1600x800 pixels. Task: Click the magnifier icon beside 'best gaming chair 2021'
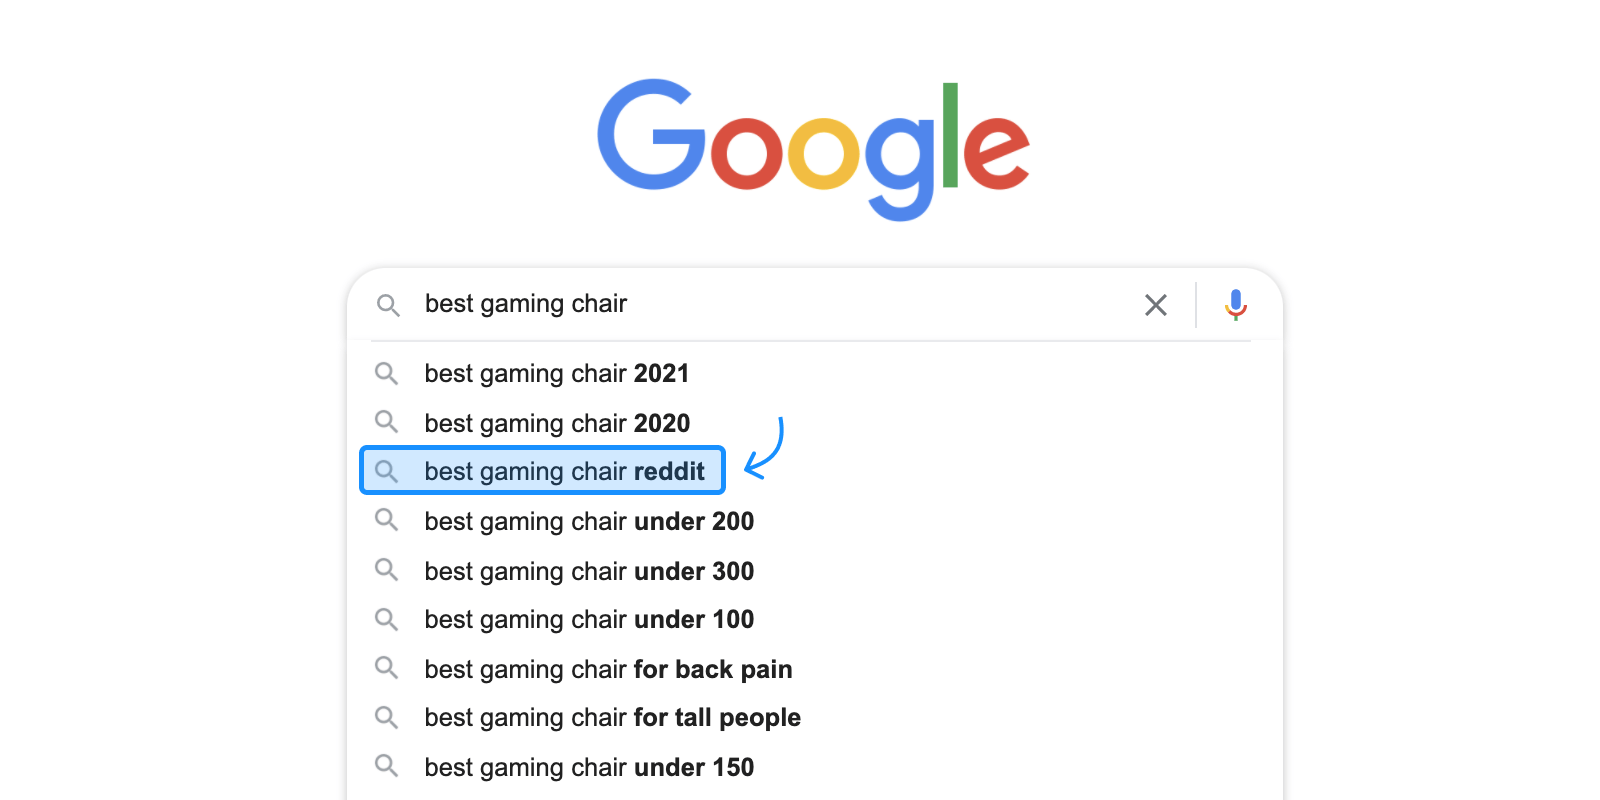pyautogui.click(x=386, y=373)
